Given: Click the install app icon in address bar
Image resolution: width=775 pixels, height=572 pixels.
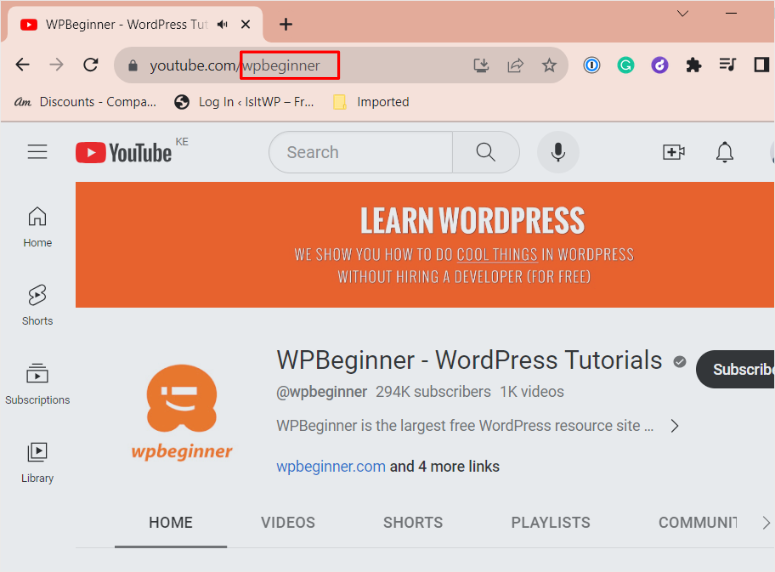Looking at the screenshot, I should [x=481, y=65].
